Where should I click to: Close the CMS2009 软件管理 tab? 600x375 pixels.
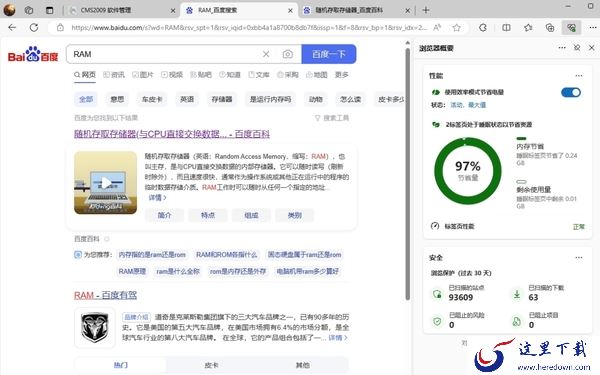[x=173, y=11]
